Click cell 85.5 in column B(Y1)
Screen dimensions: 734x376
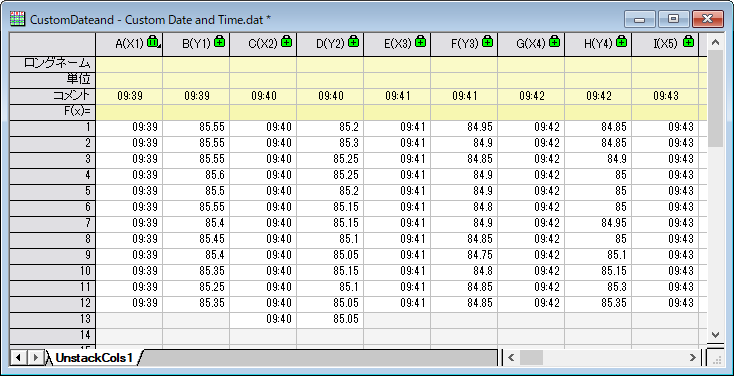click(196, 192)
